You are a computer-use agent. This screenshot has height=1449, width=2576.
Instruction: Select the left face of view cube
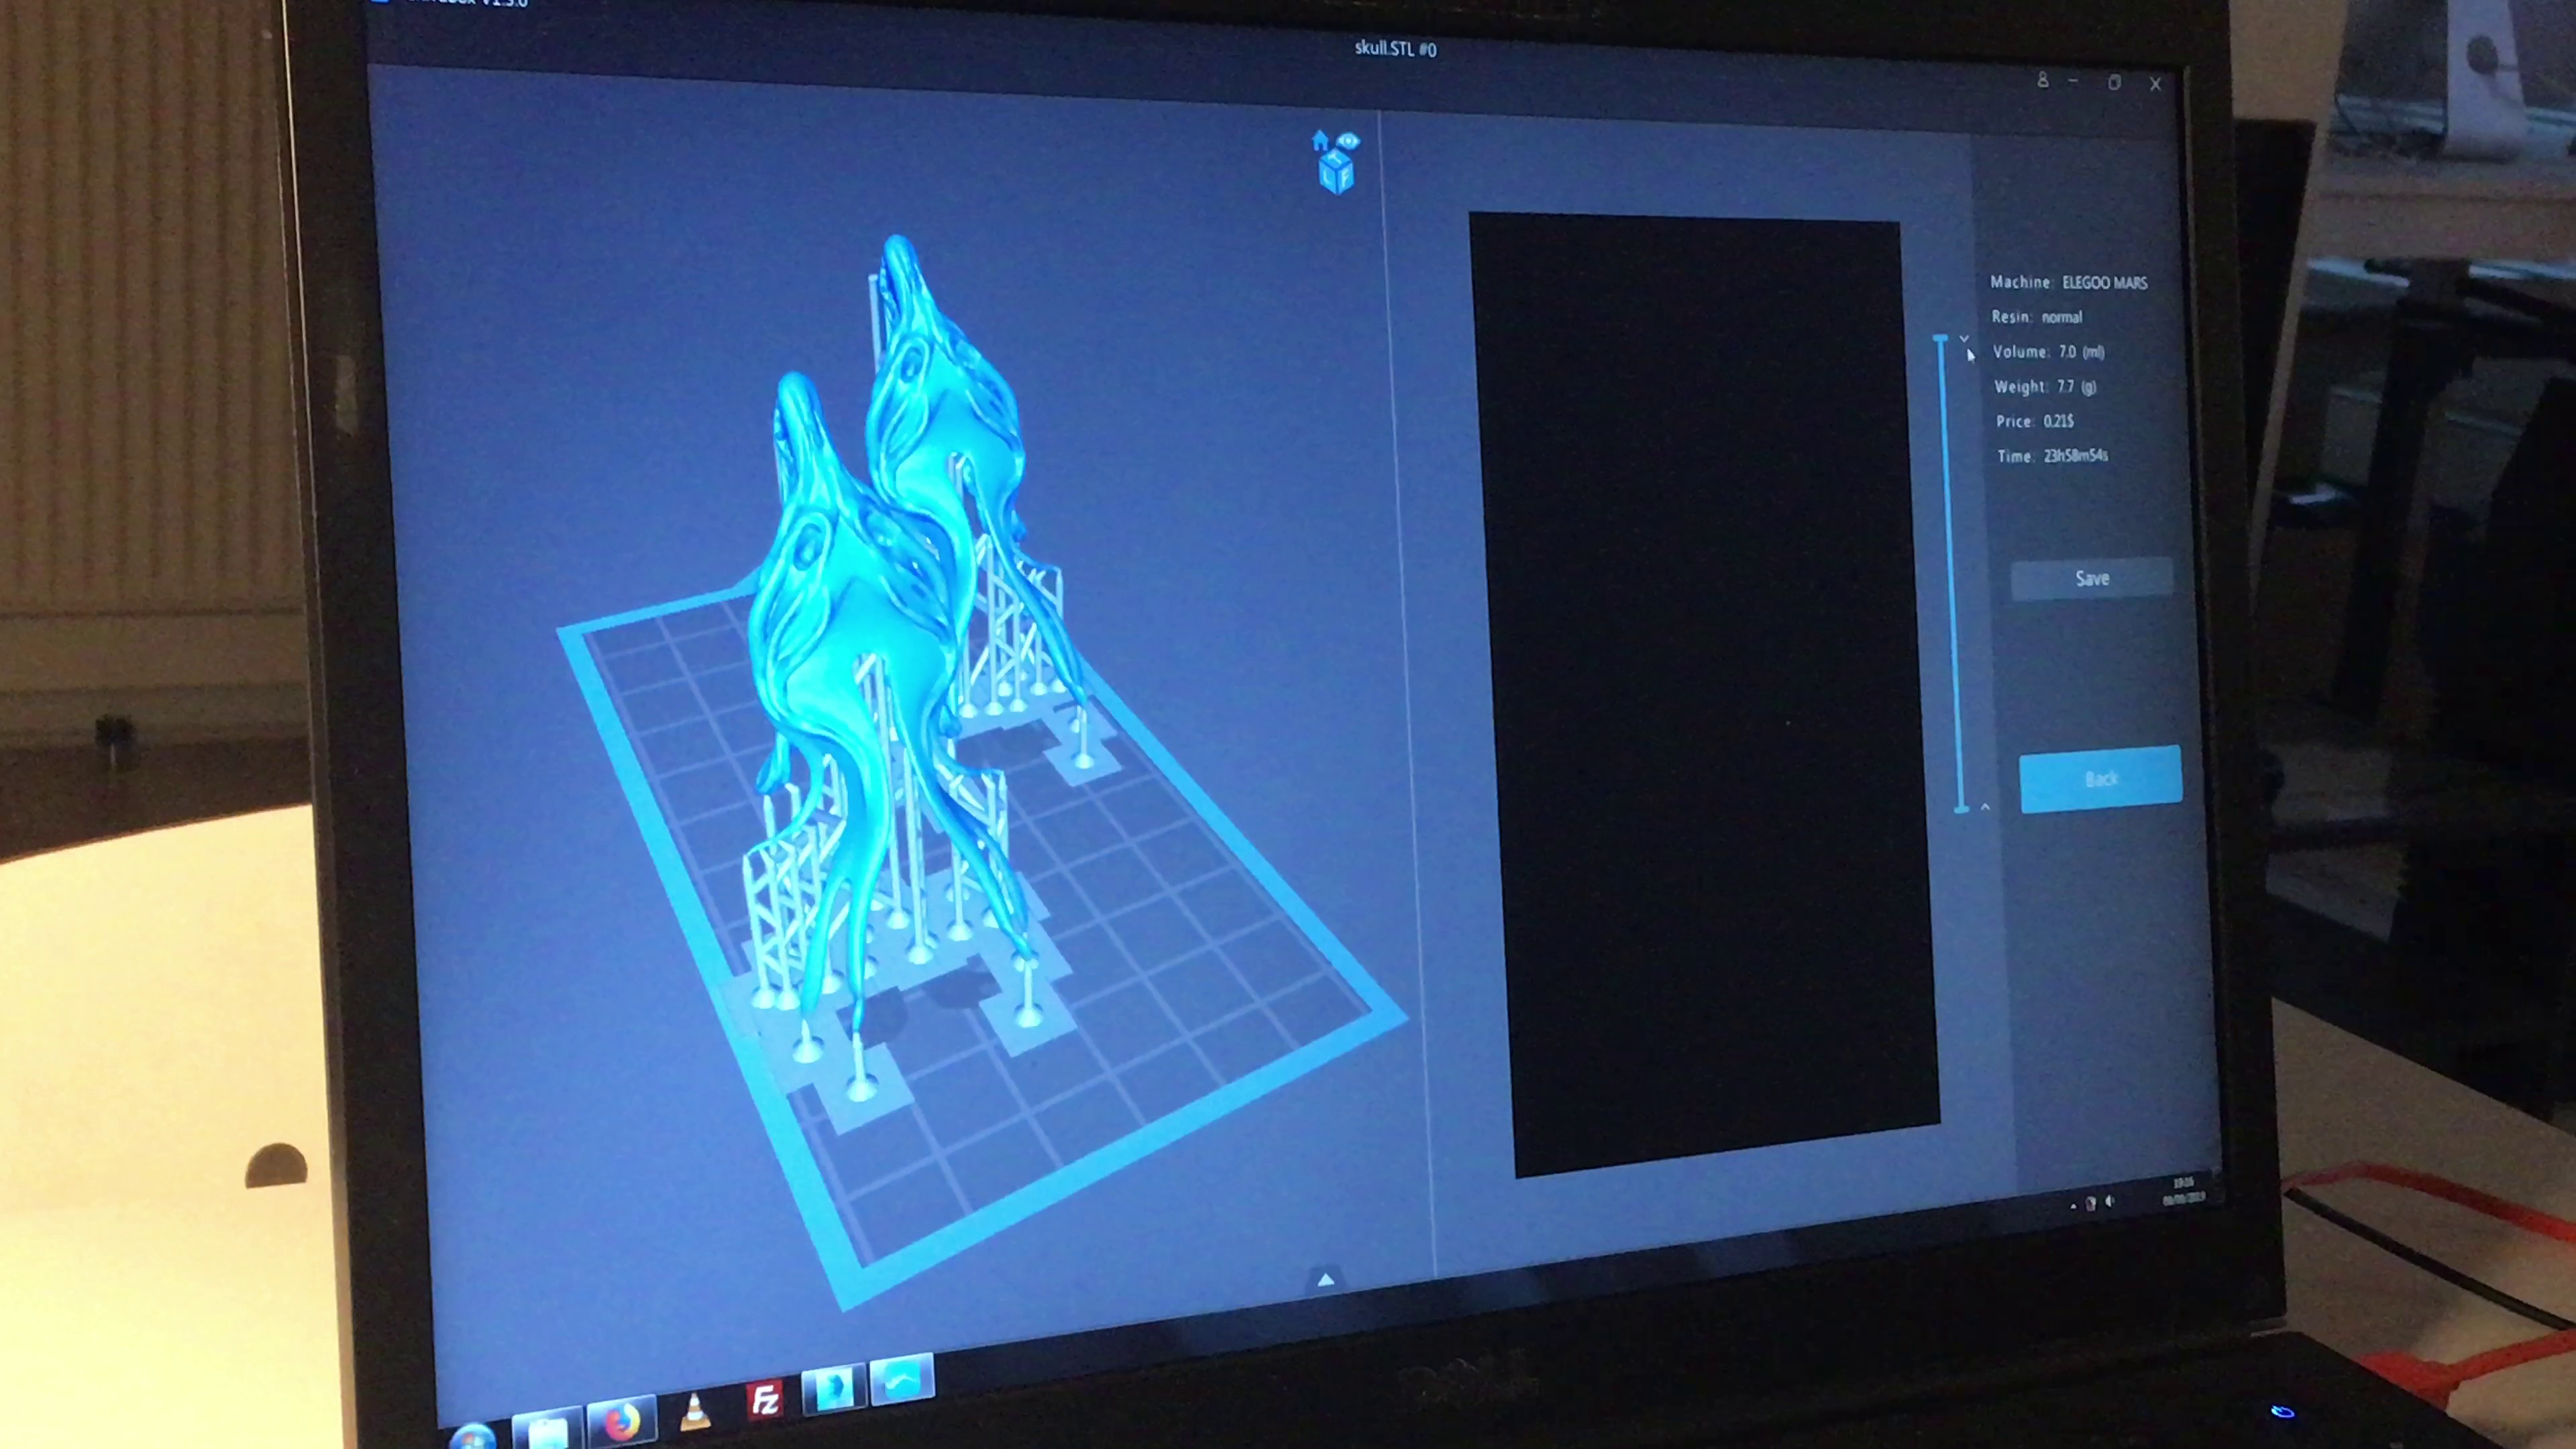coord(1329,178)
